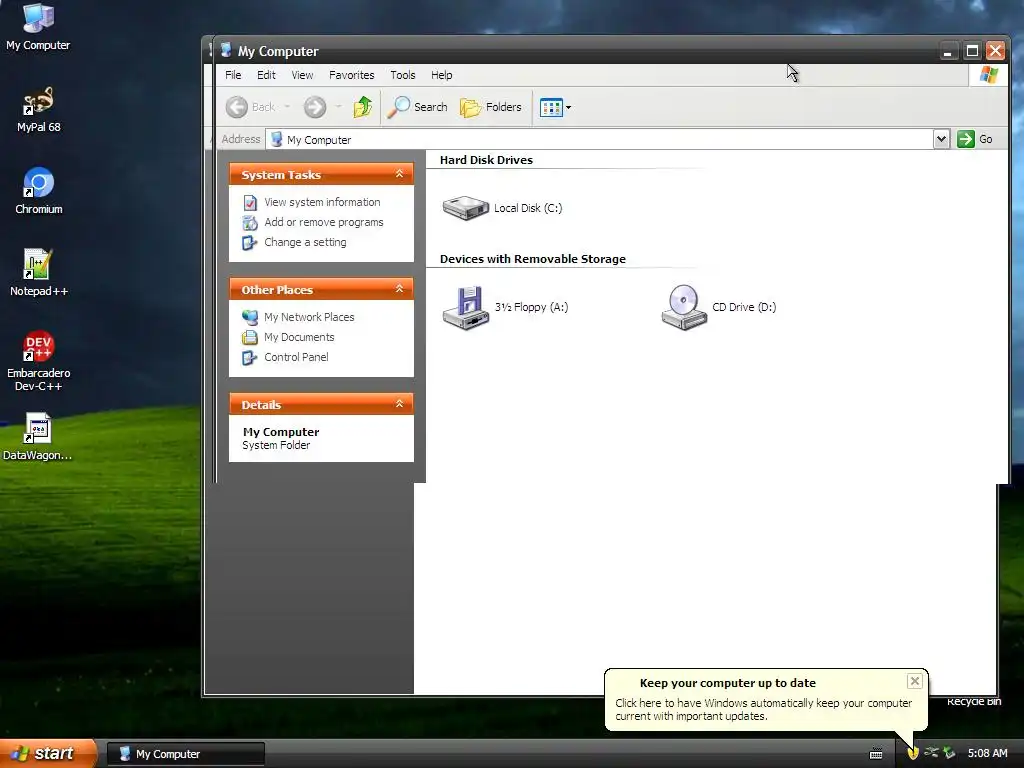This screenshot has width=1024, height=768.
Task: Collapse the Other Places panel
Action: tap(399, 289)
